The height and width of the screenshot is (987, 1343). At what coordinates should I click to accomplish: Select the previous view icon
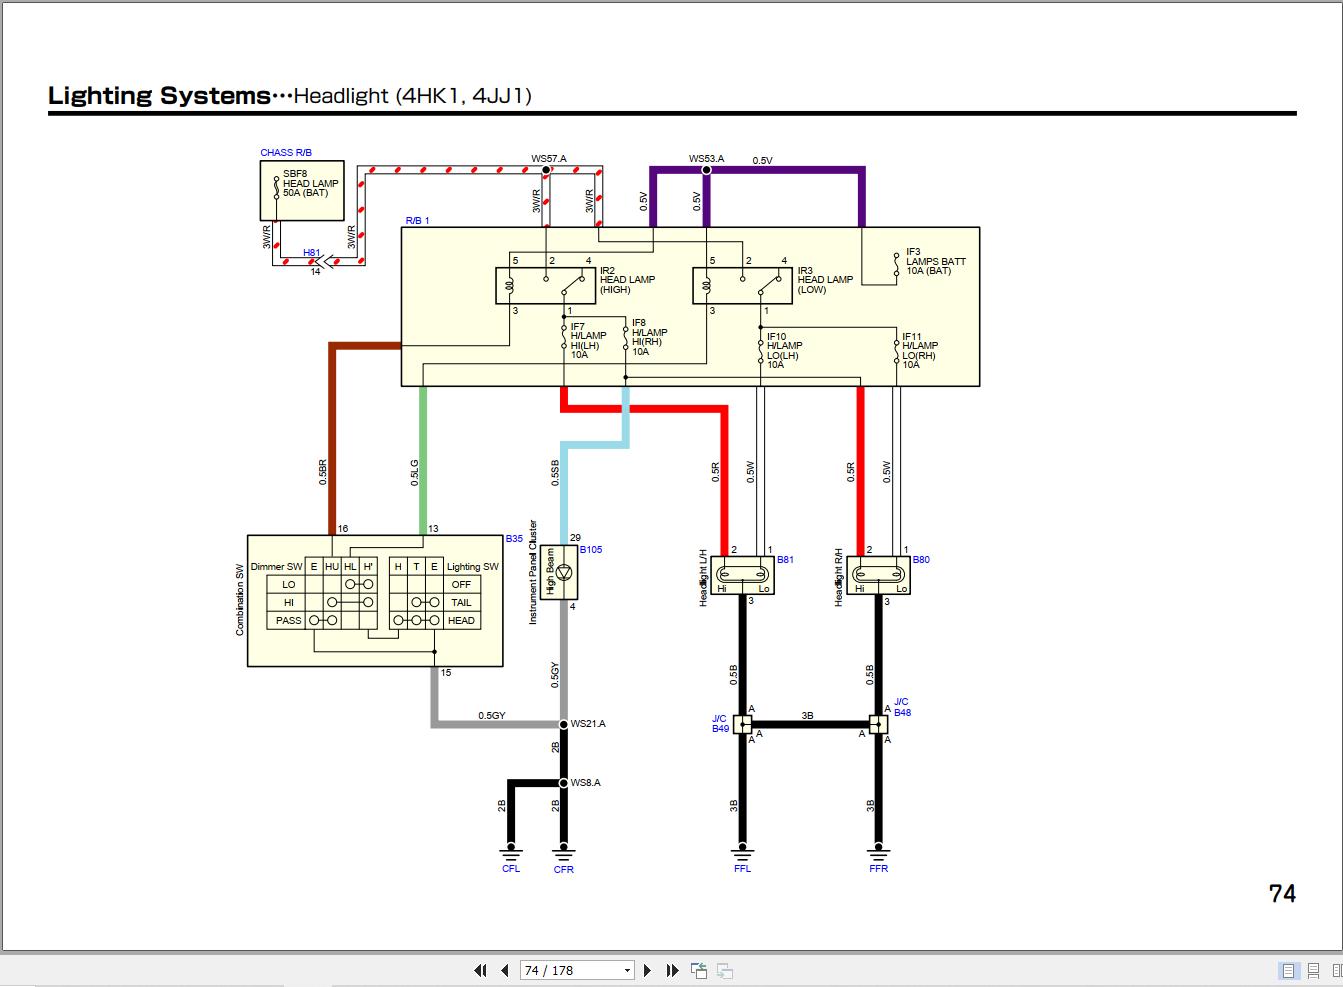point(699,969)
